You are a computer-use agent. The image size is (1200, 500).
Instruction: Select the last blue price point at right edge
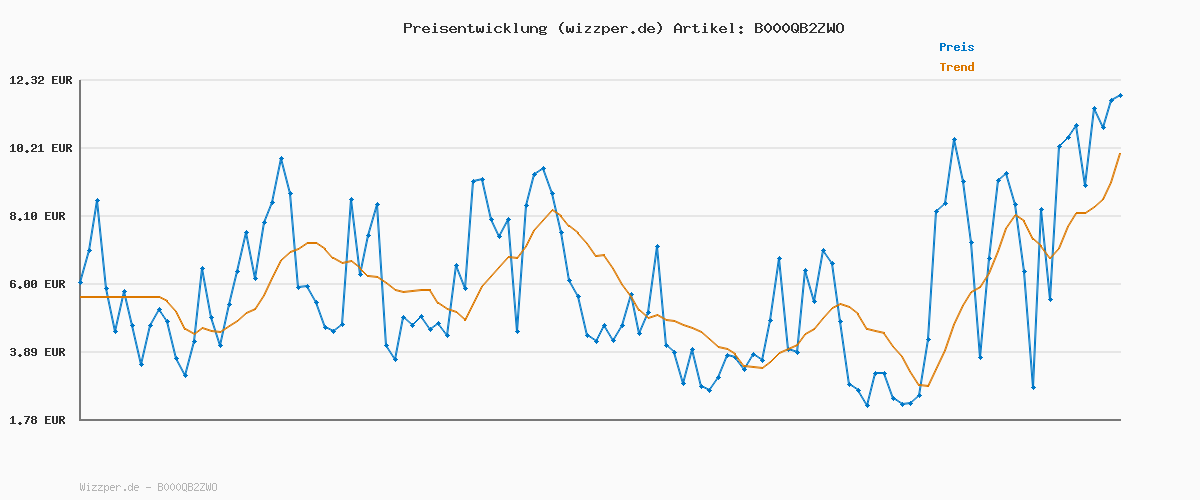[x=1120, y=95]
